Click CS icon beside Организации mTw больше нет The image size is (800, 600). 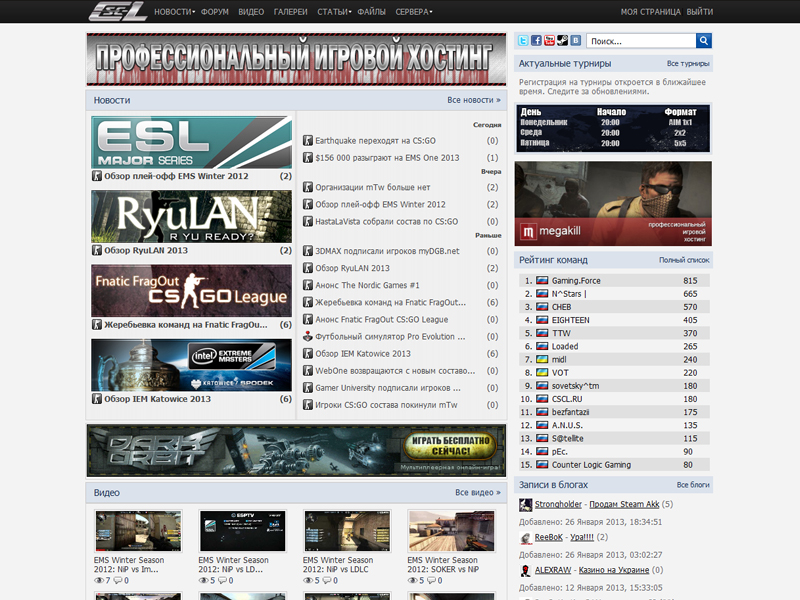(308, 187)
